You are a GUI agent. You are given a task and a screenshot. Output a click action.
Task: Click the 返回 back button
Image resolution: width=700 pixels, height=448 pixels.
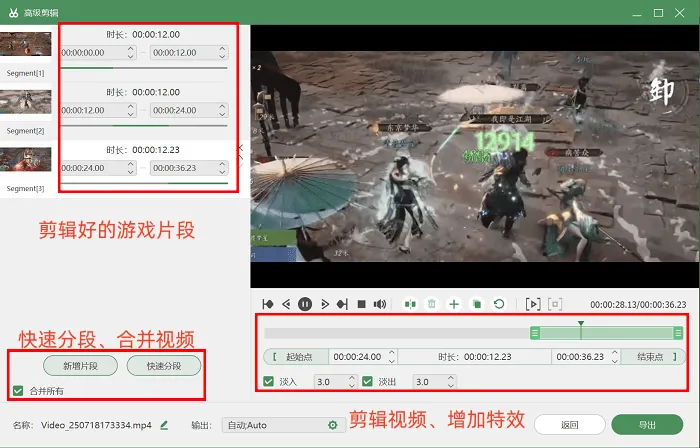(x=569, y=425)
